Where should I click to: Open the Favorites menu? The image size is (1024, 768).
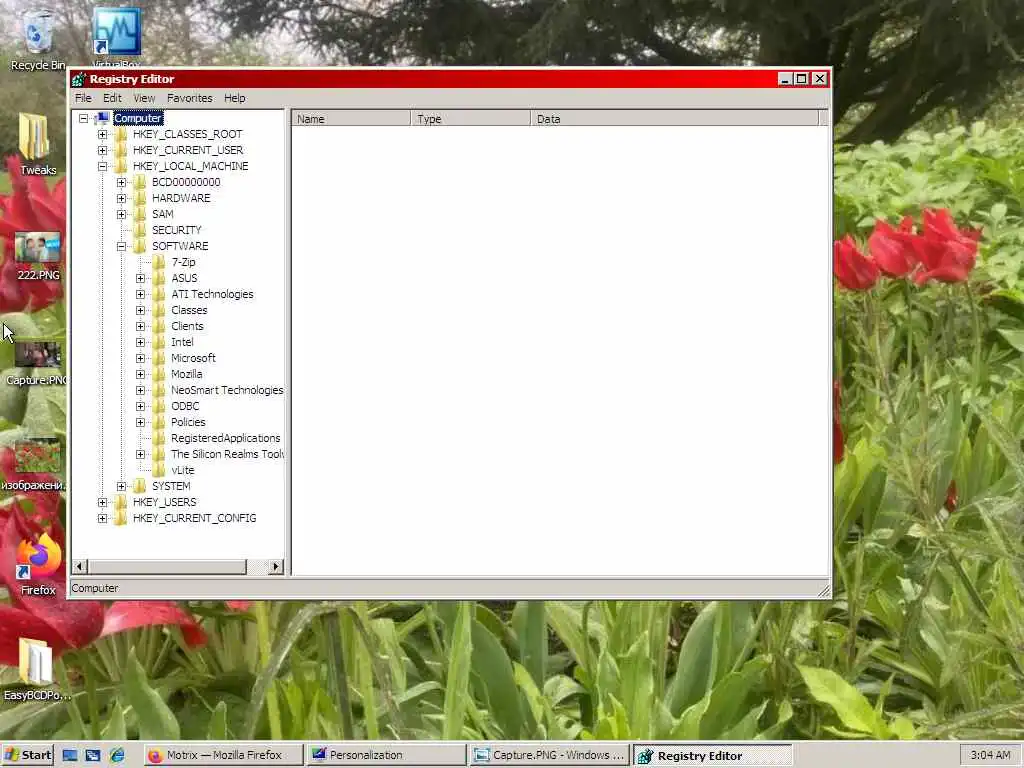click(x=189, y=98)
